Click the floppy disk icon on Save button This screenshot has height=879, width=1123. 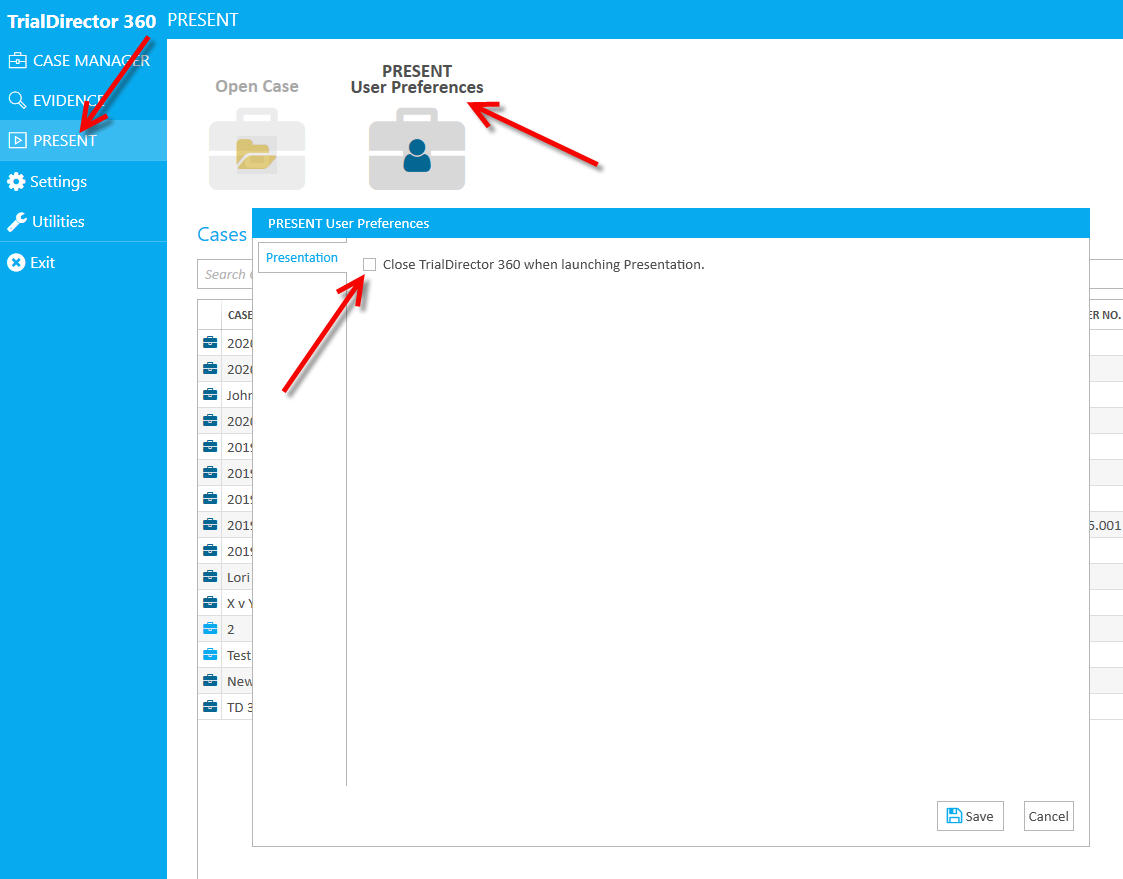point(954,815)
